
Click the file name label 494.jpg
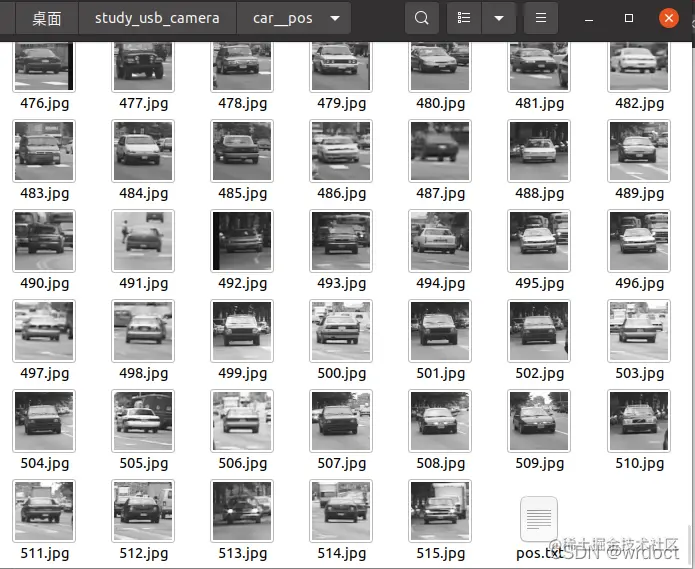(440, 284)
